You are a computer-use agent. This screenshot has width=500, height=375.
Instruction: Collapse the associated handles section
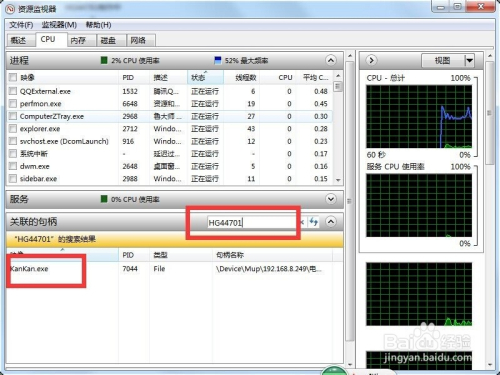330,221
